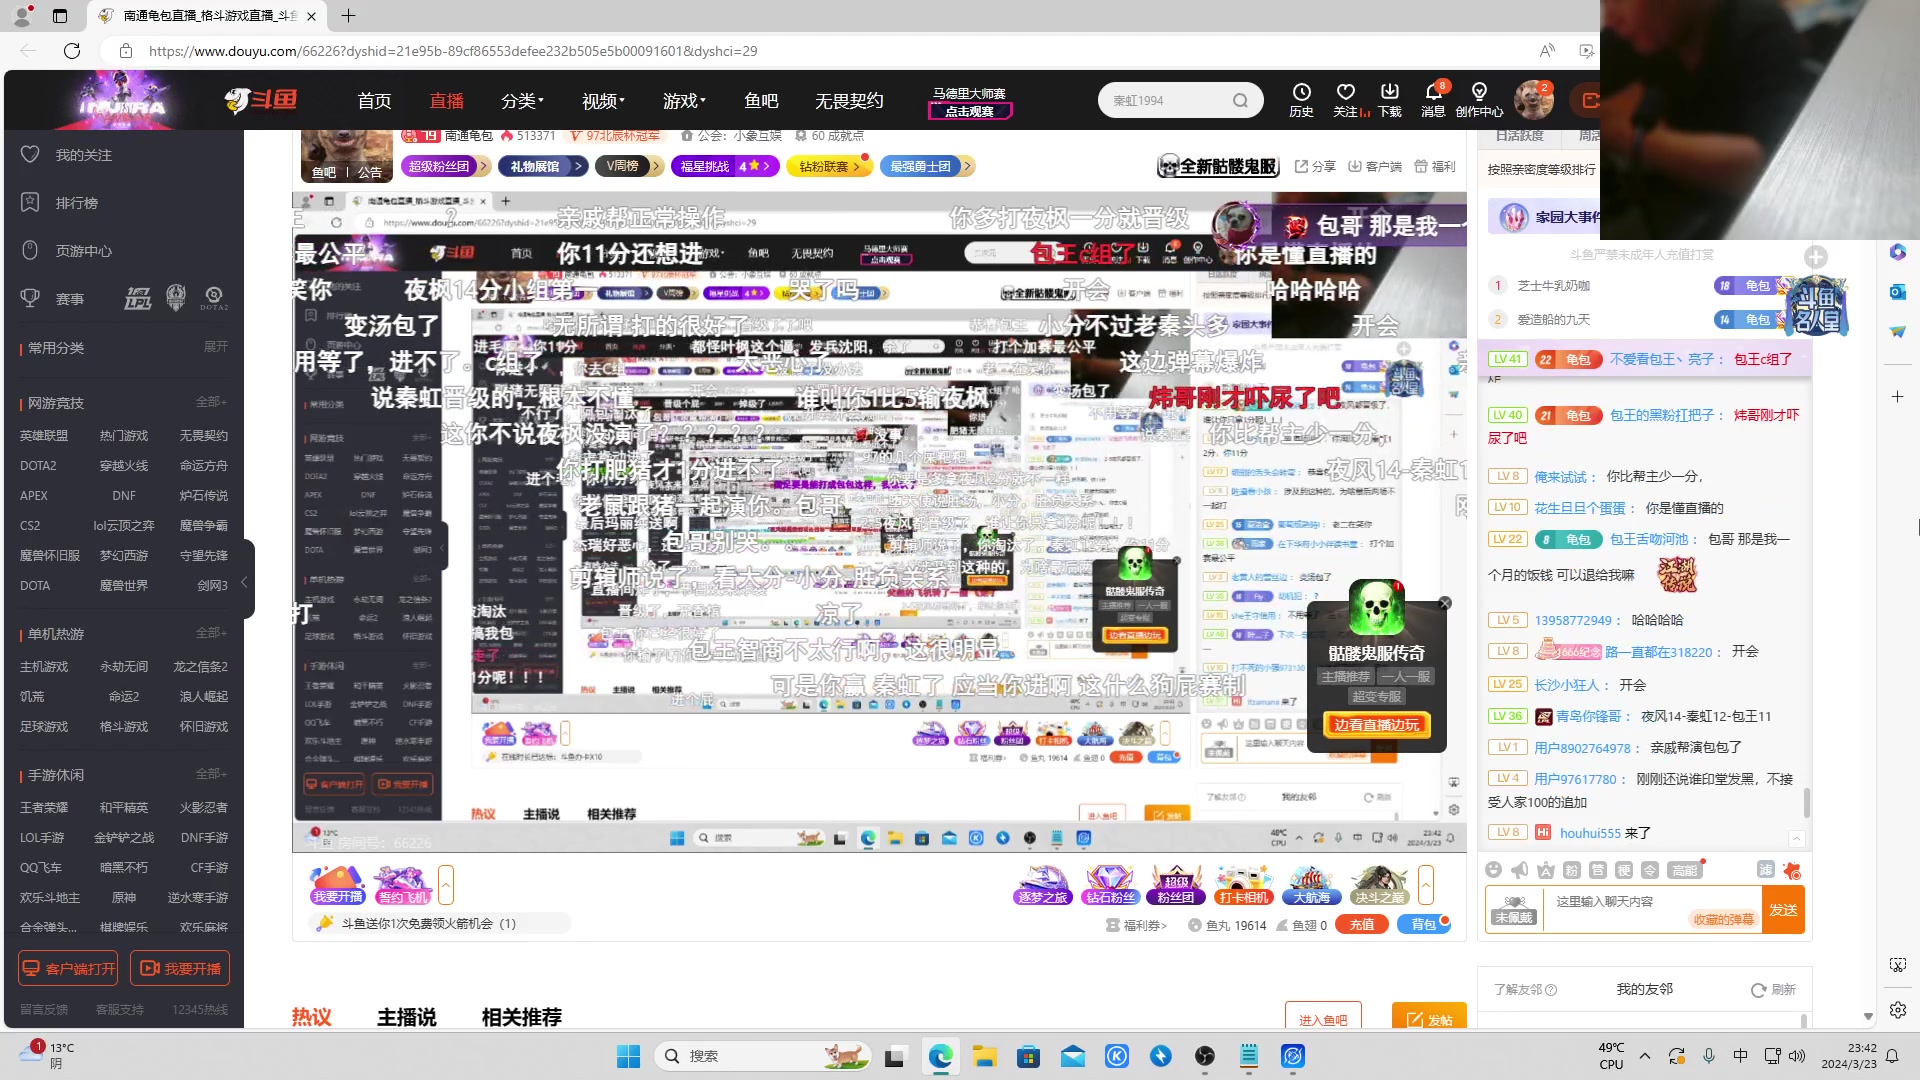The image size is (1920, 1080).
Task: Click the 粉 fan danmaku icon
Action: [1571, 870]
